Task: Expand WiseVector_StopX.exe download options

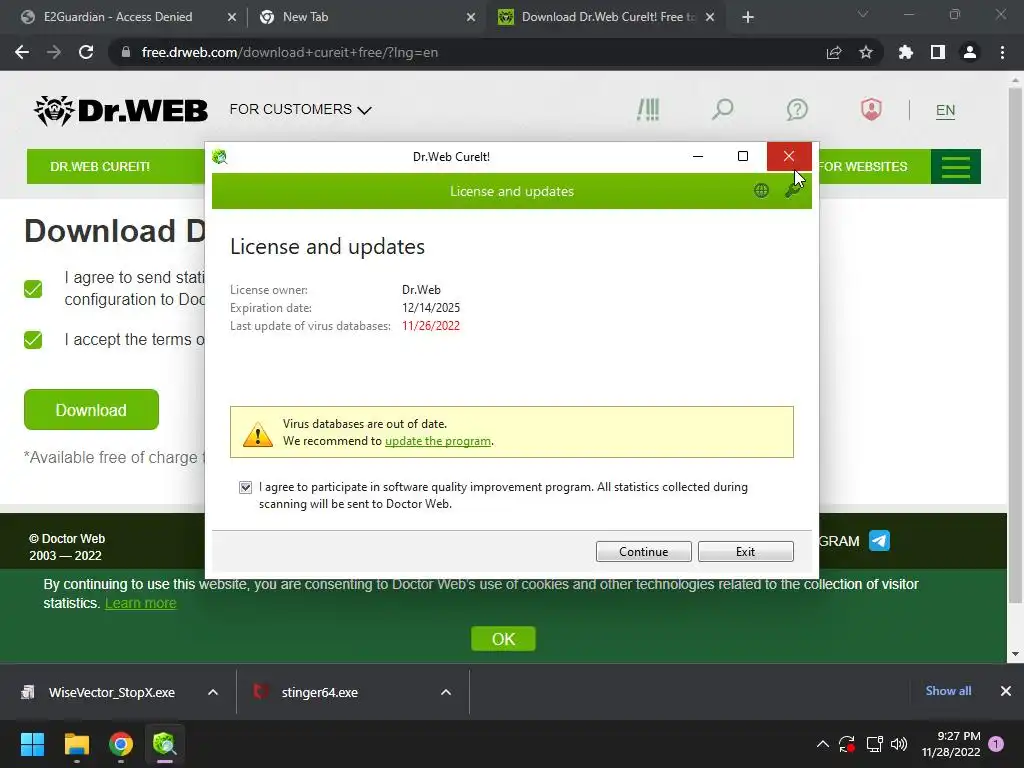Action: 213,692
